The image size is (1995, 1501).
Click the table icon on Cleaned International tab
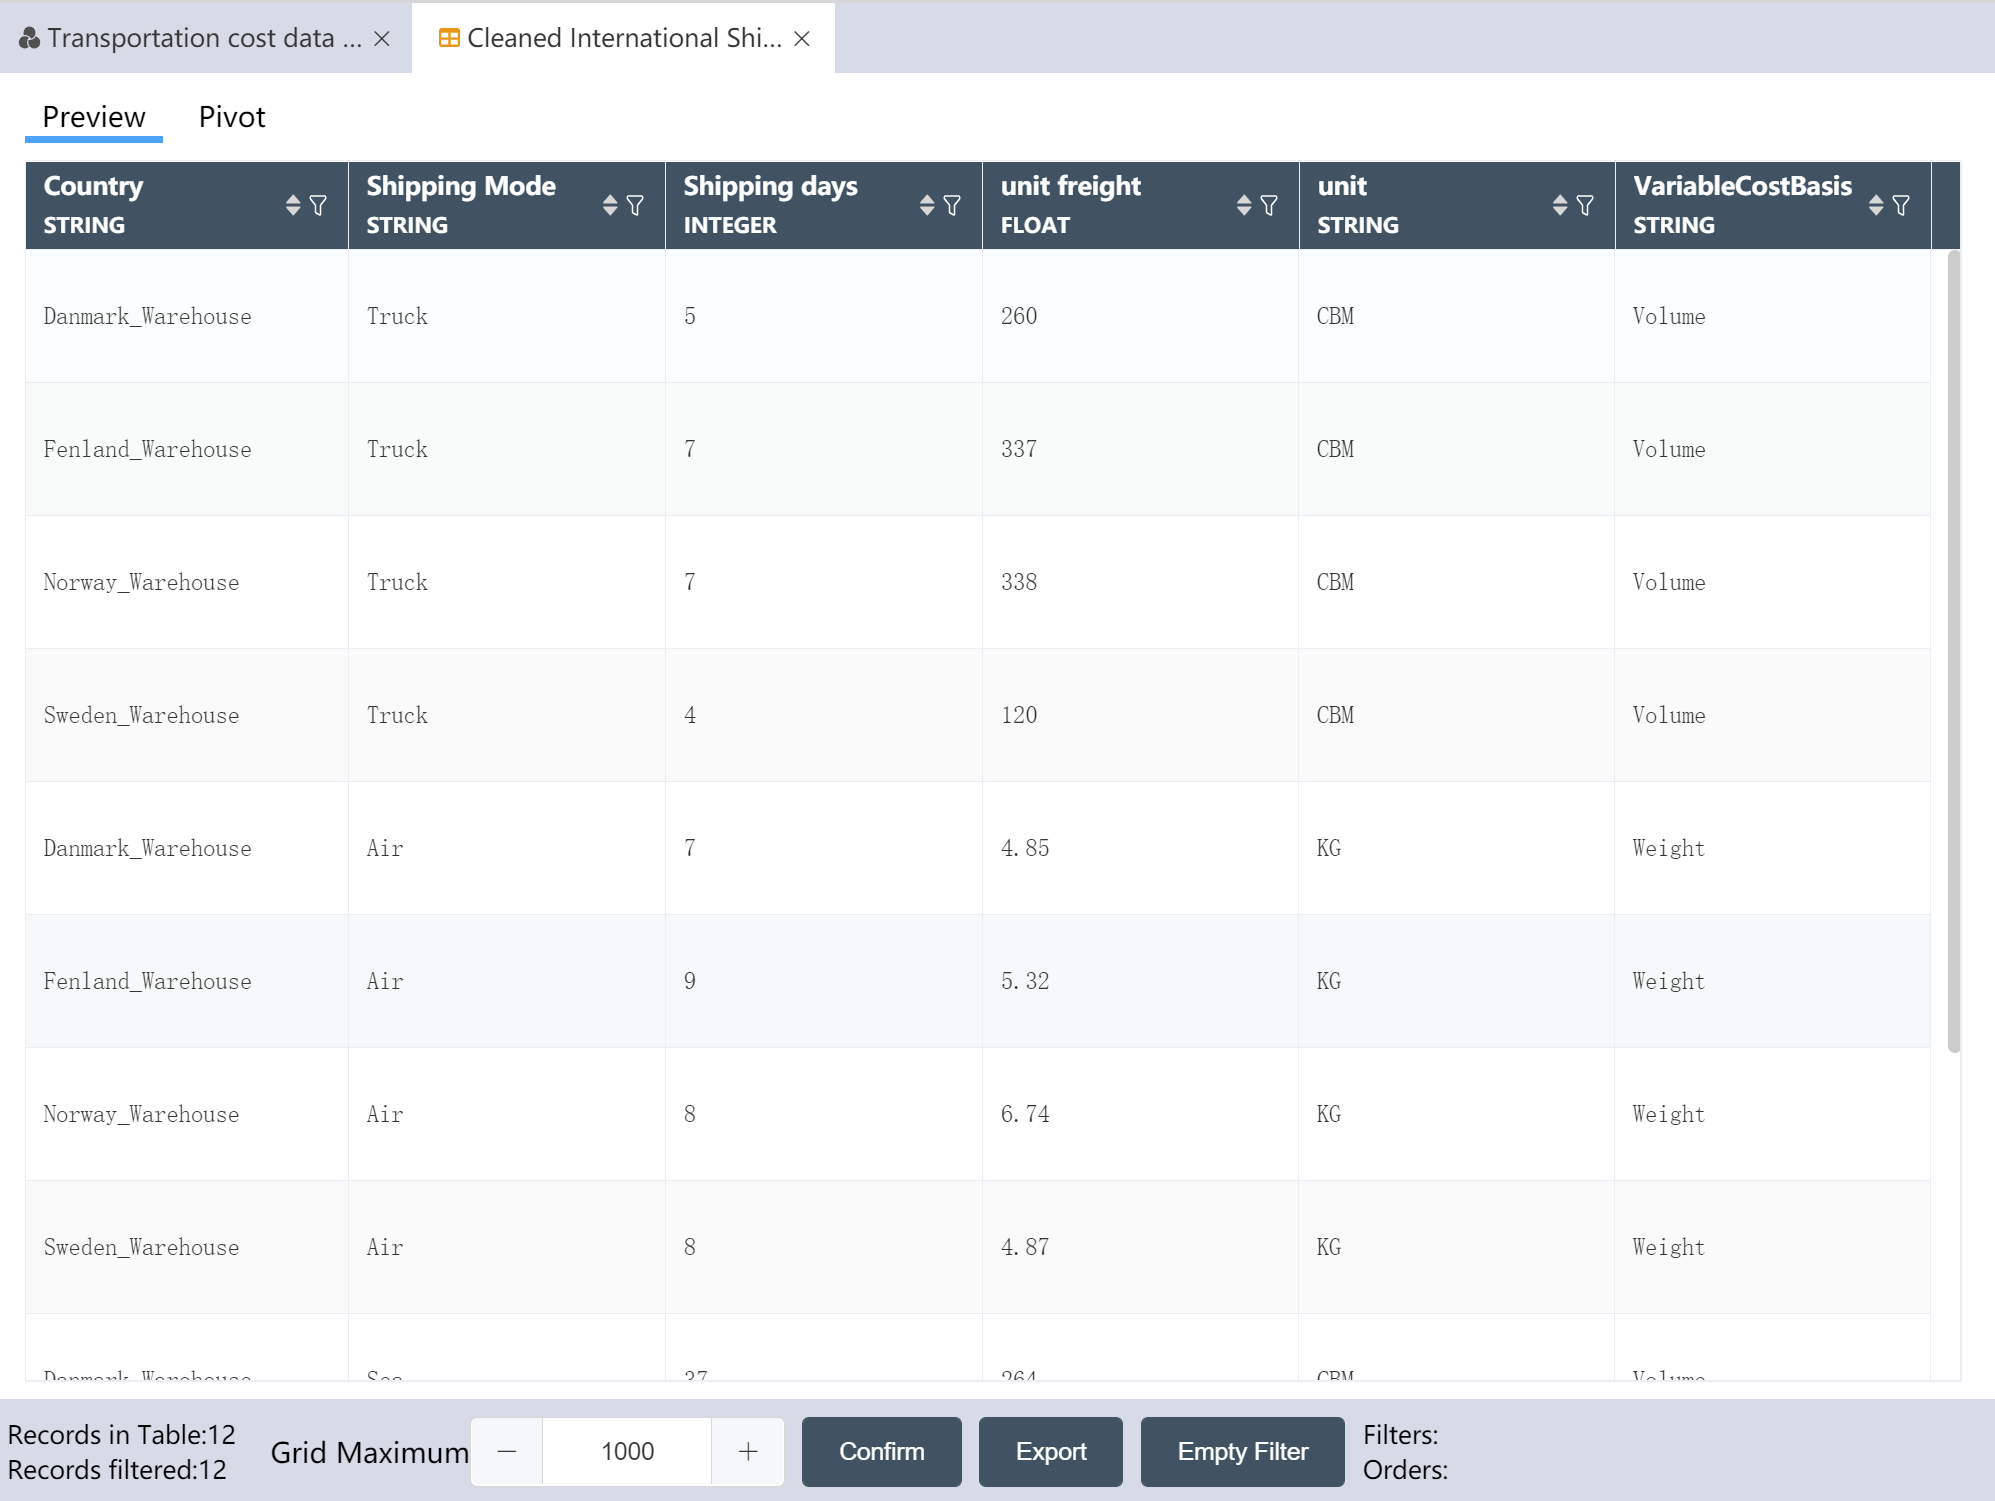(x=449, y=38)
